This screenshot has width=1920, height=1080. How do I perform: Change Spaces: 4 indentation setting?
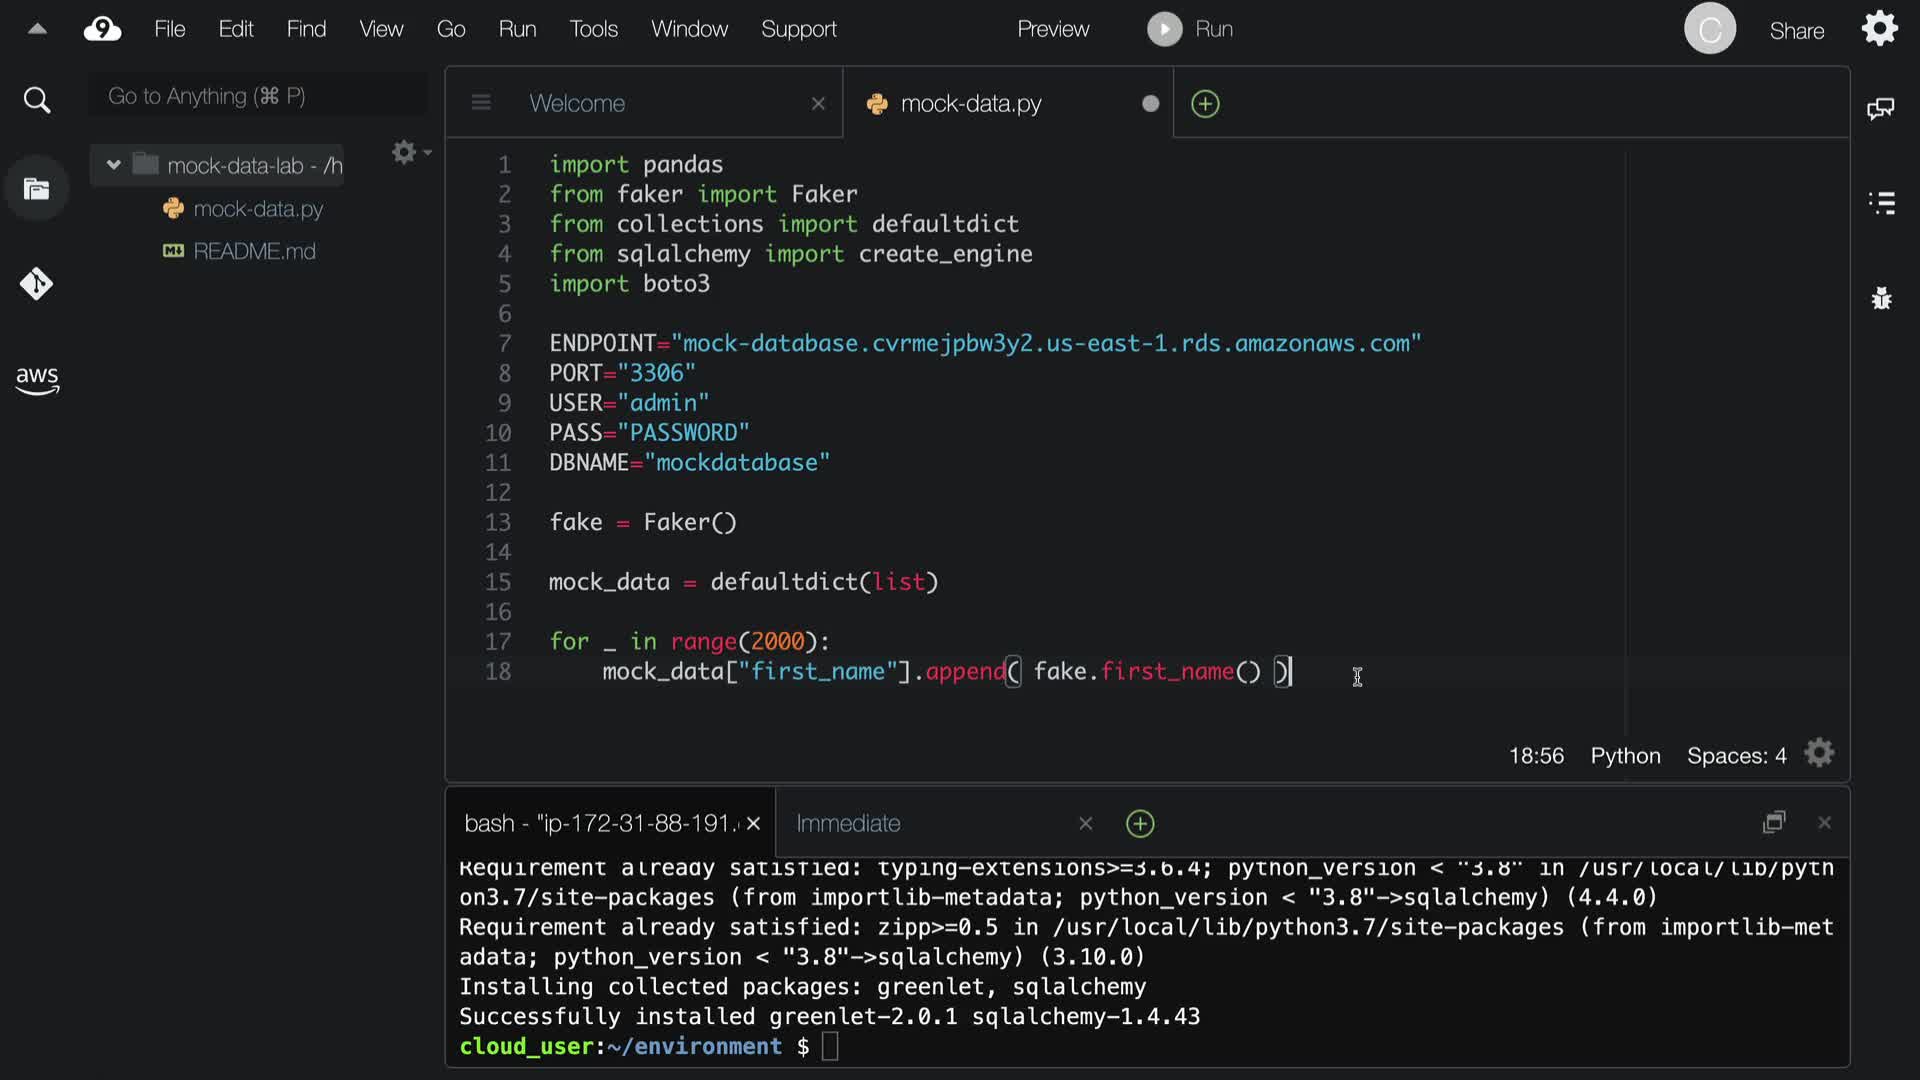point(1736,756)
